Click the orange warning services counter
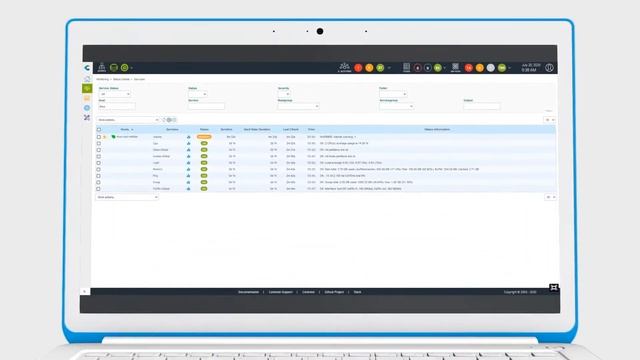This screenshot has width=640, height=360. click(480, 68)
